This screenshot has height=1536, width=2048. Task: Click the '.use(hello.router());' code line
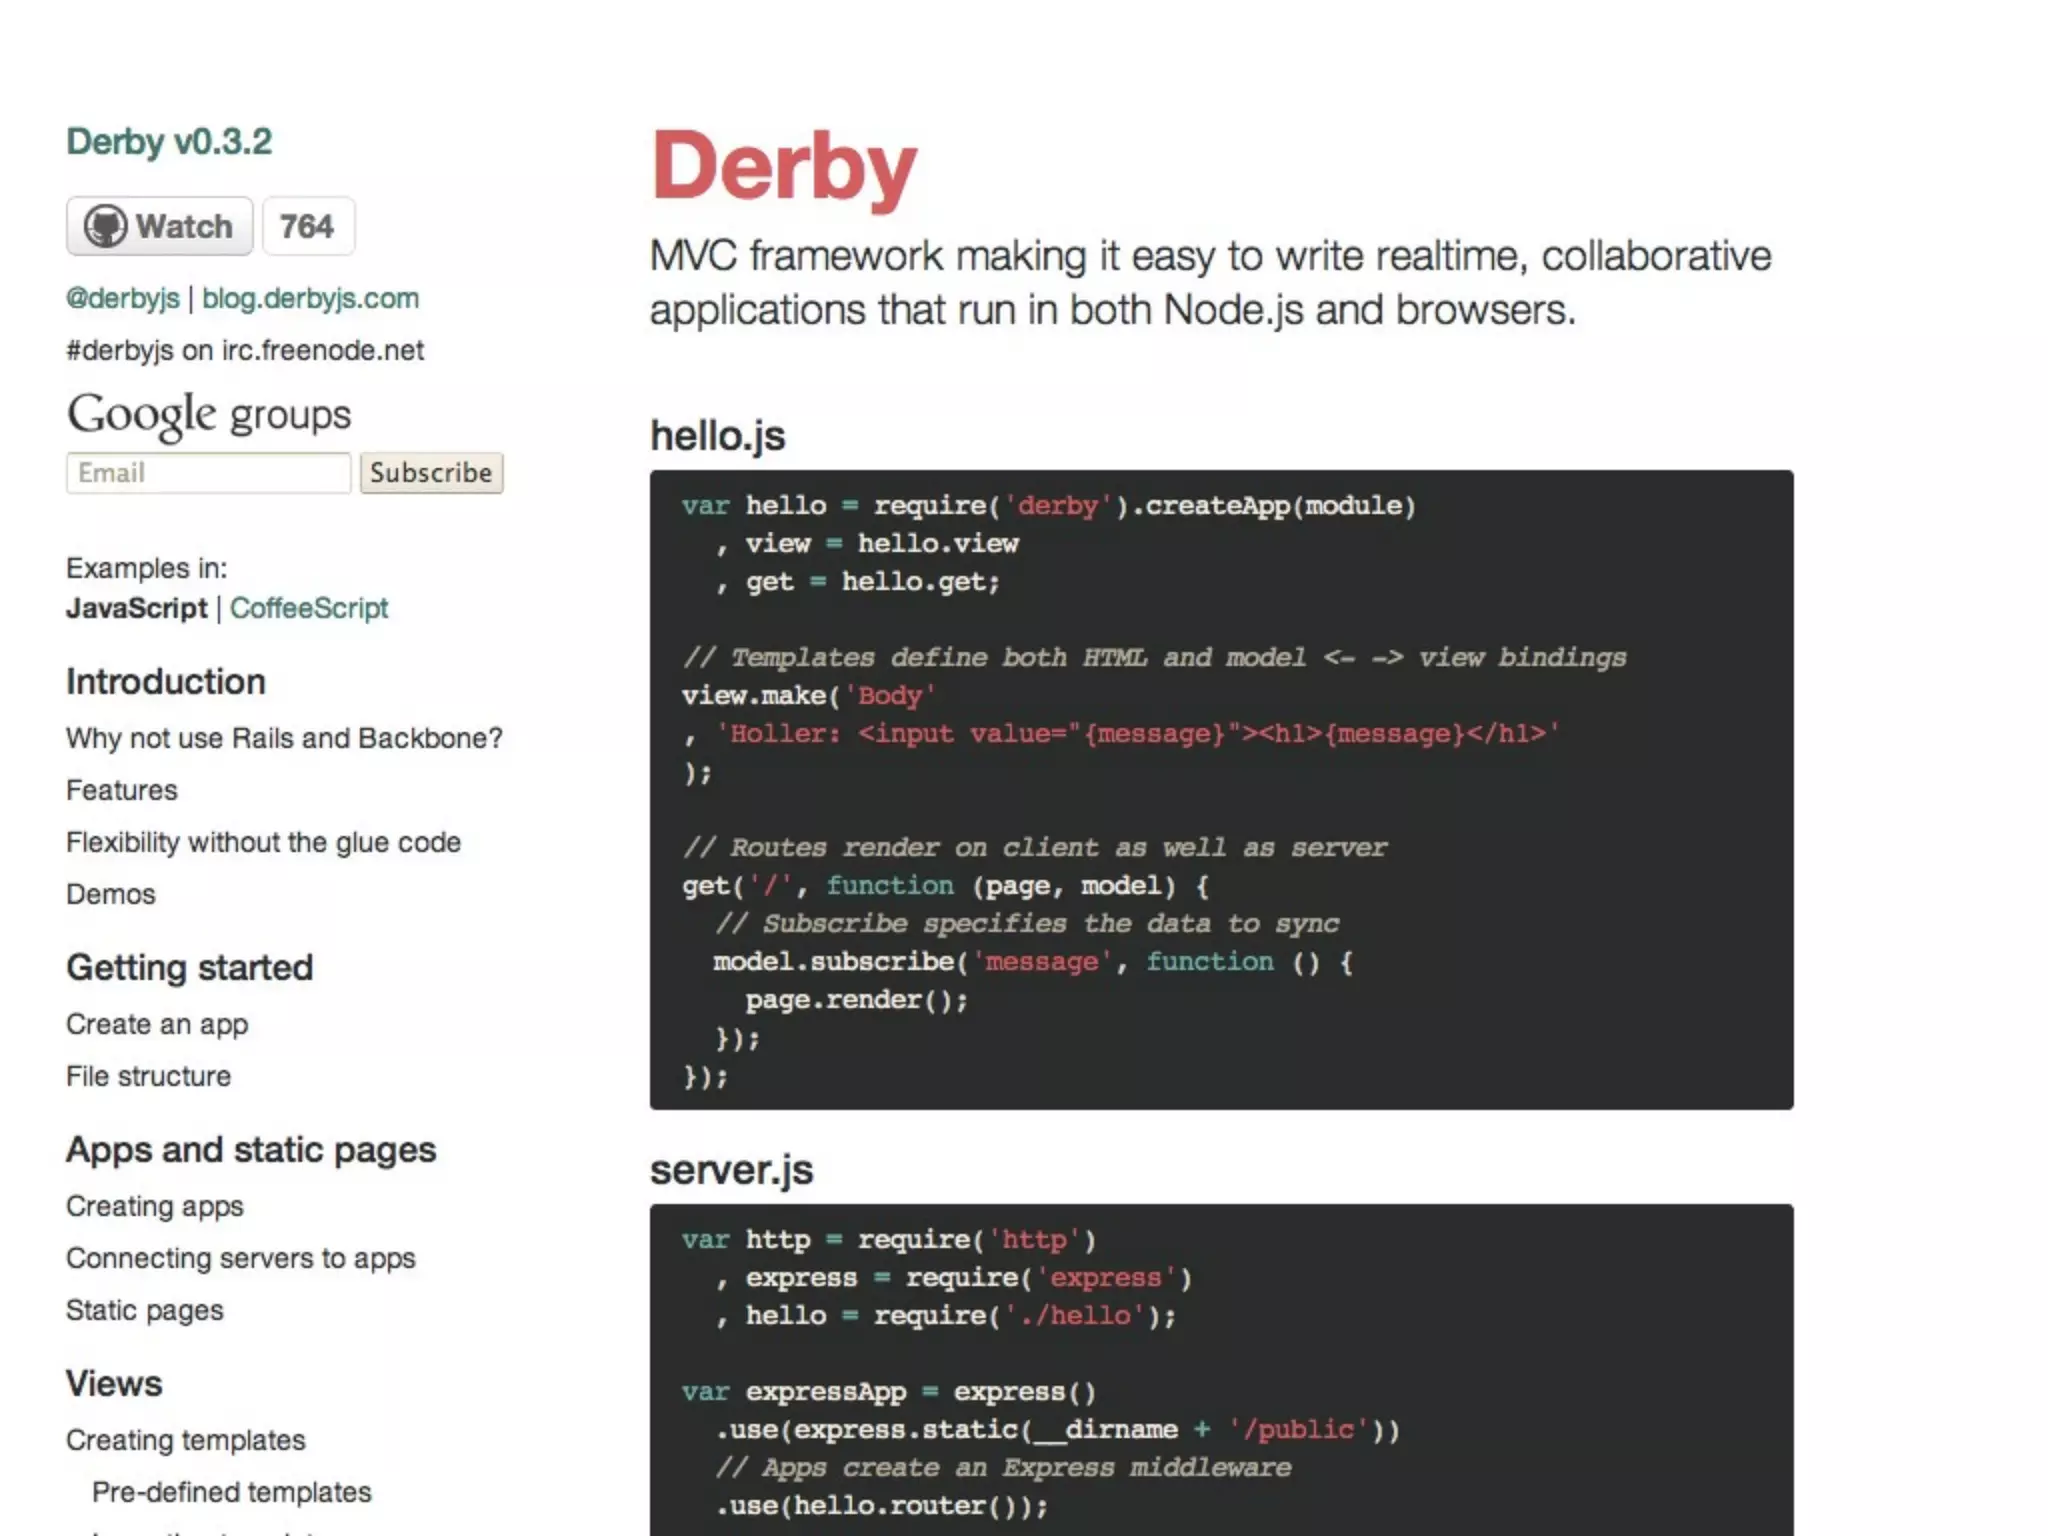coord(882,1506)
